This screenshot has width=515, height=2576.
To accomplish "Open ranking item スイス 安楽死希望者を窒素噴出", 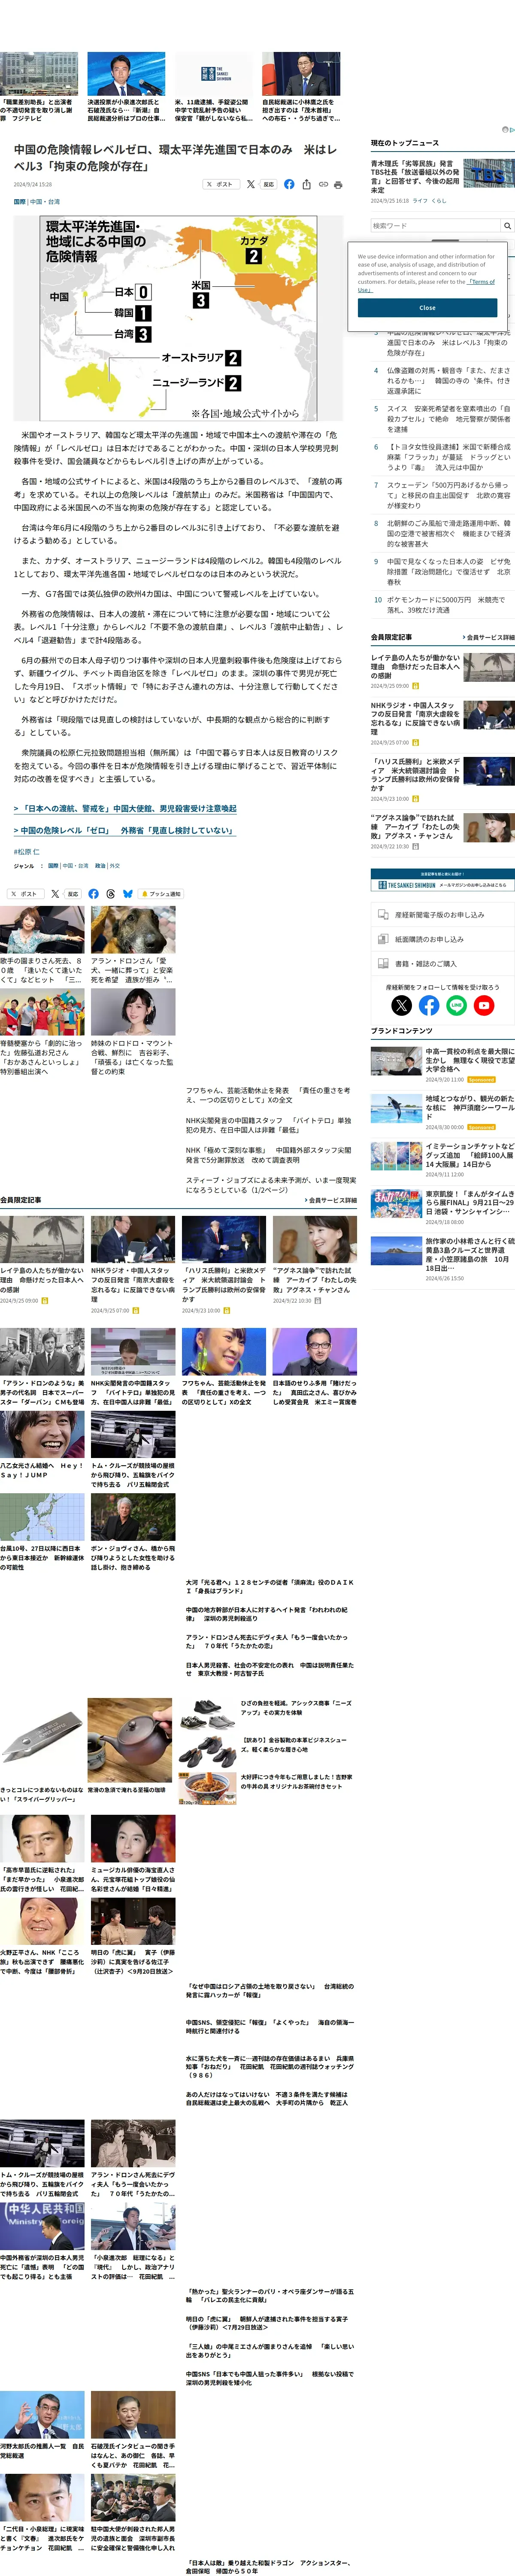I will coord(448,418).
